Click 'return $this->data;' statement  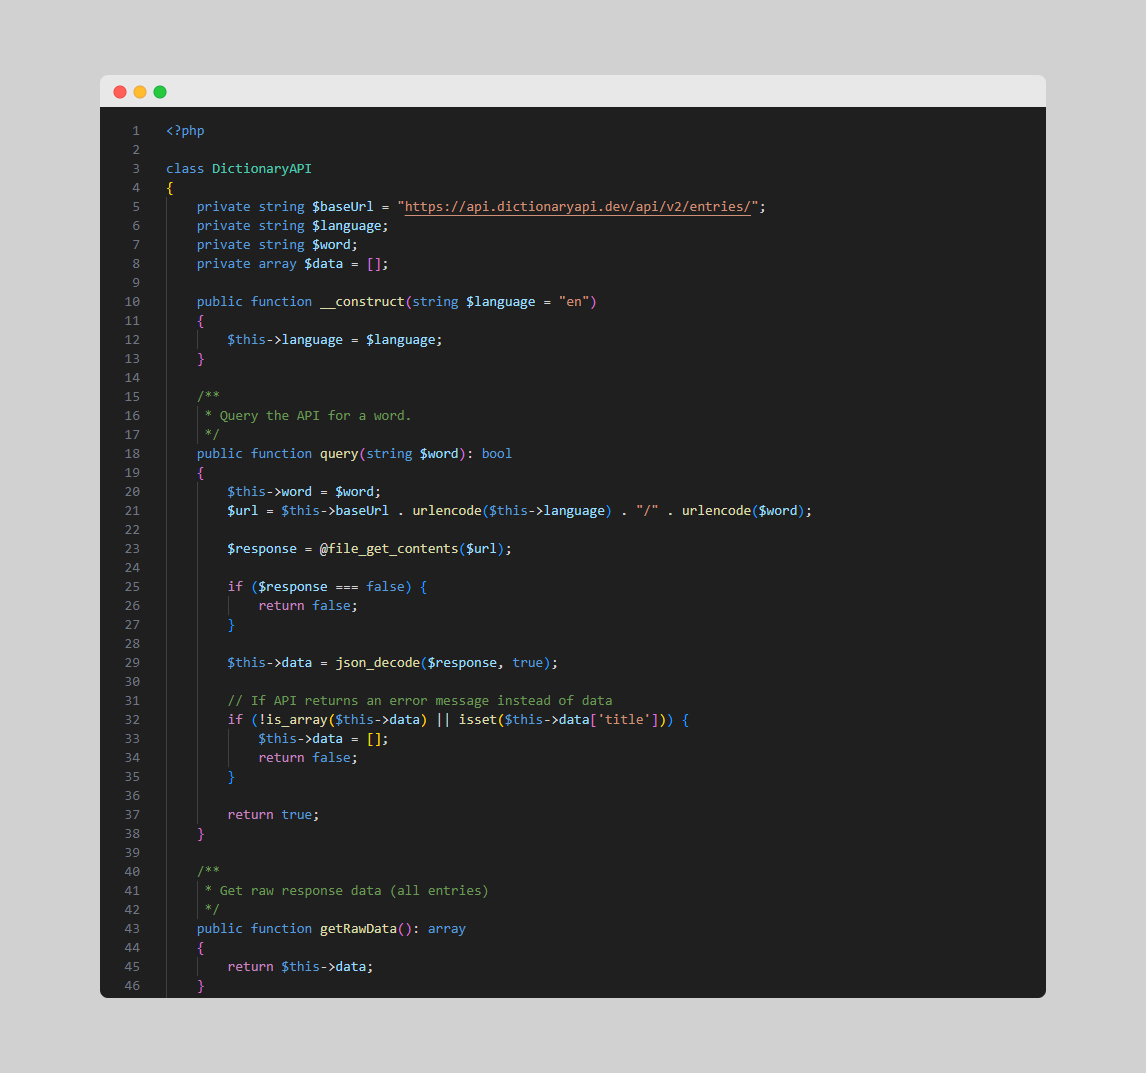coord(300,967)
